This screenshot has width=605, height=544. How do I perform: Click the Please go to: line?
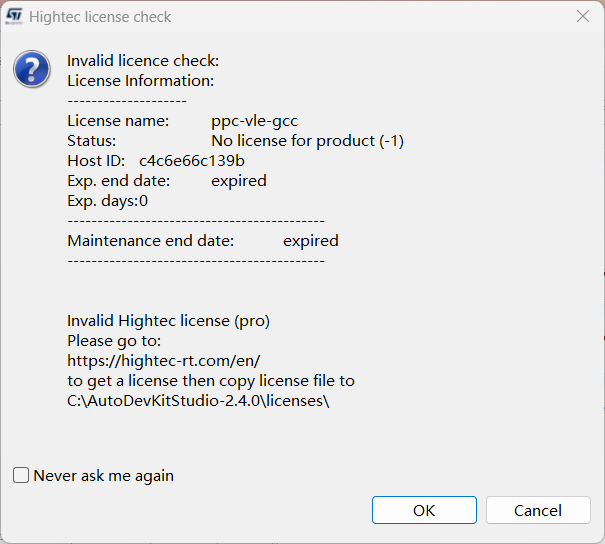(x=114, y=341)
